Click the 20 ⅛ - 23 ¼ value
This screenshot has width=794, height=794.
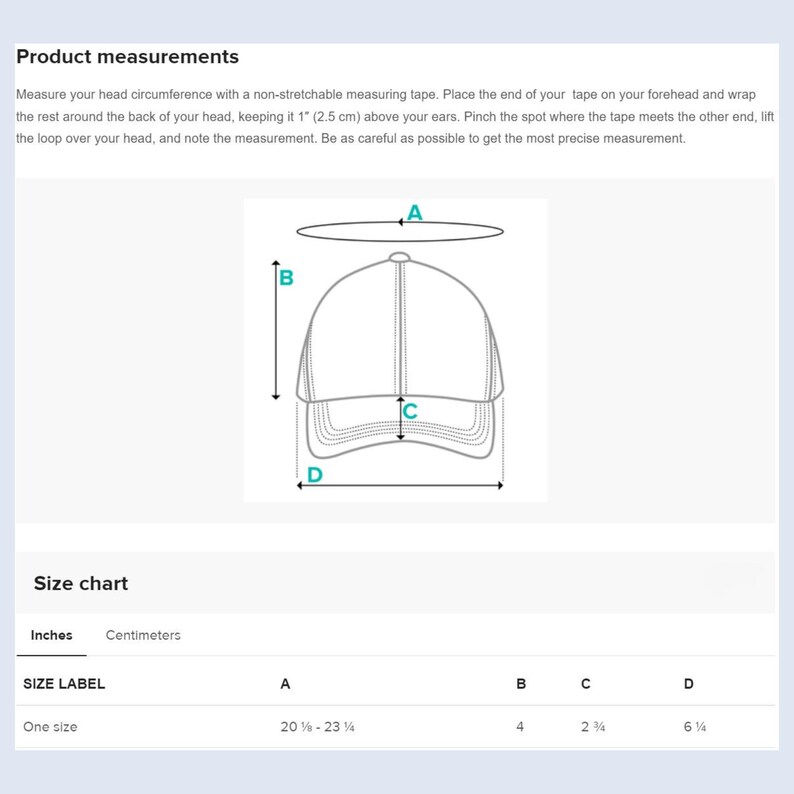[317, 727]
